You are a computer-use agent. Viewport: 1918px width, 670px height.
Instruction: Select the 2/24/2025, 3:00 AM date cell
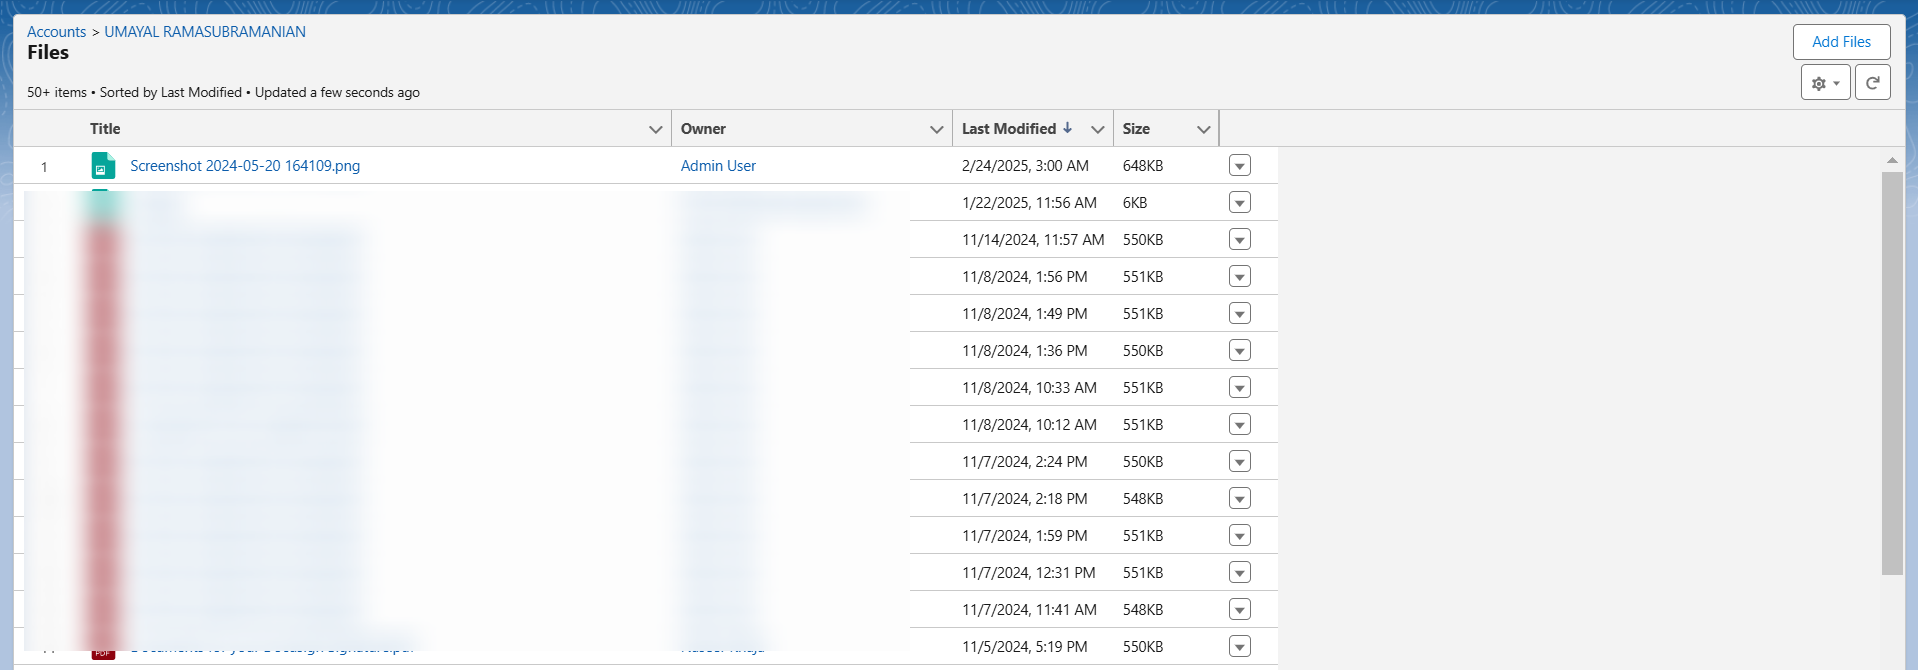(x=1025, y=166)
